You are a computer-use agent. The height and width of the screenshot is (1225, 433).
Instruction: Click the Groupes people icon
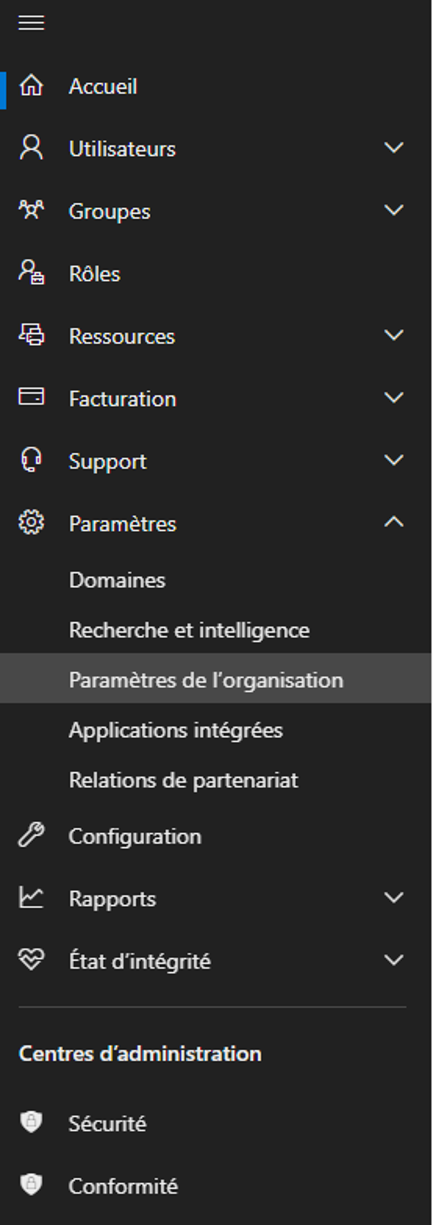31,210
